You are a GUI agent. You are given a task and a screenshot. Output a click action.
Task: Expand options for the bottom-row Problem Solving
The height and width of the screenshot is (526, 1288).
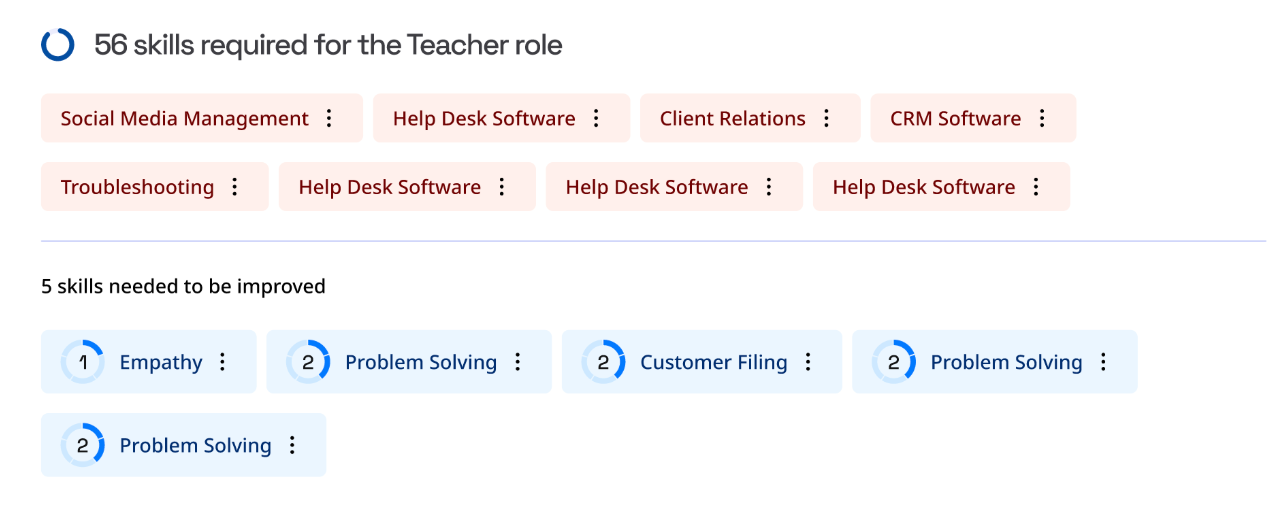[x=292, y=445]
